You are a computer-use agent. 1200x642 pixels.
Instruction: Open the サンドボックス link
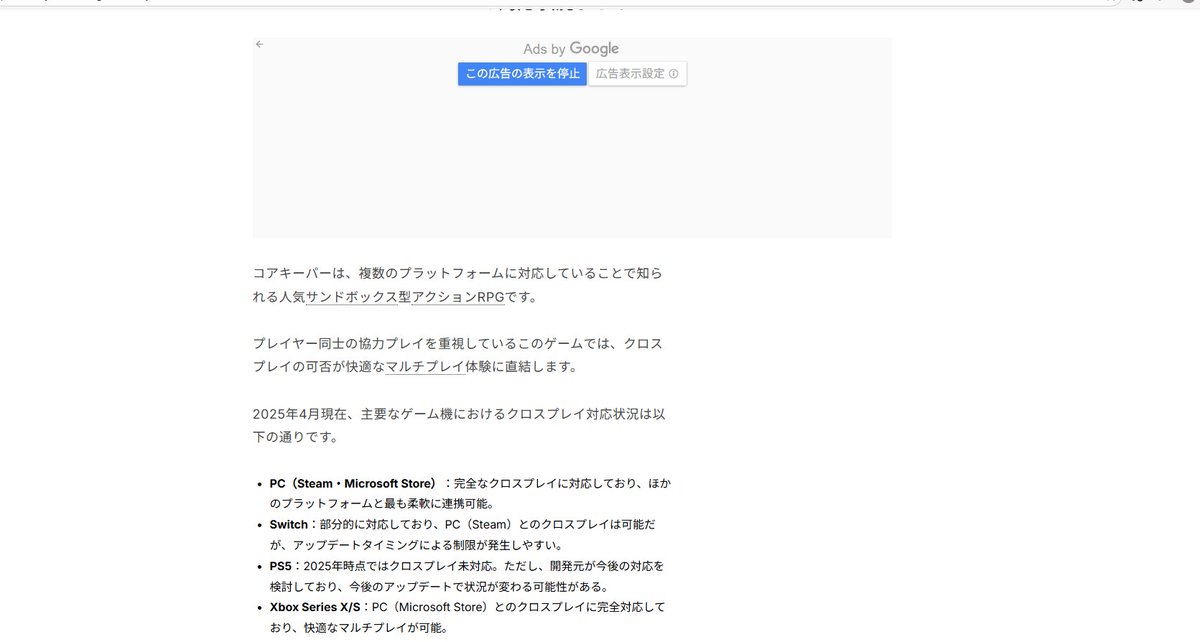[x=351, y=297]
